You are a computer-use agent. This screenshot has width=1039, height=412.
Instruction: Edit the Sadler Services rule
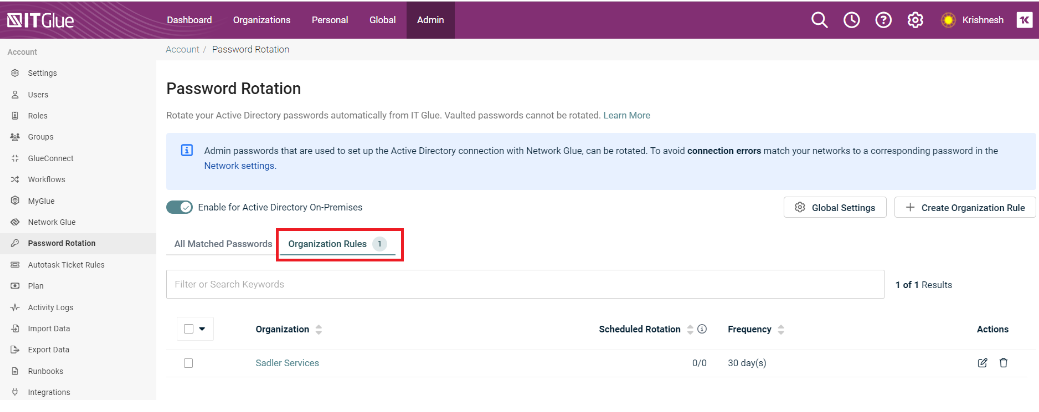point(983,363)
